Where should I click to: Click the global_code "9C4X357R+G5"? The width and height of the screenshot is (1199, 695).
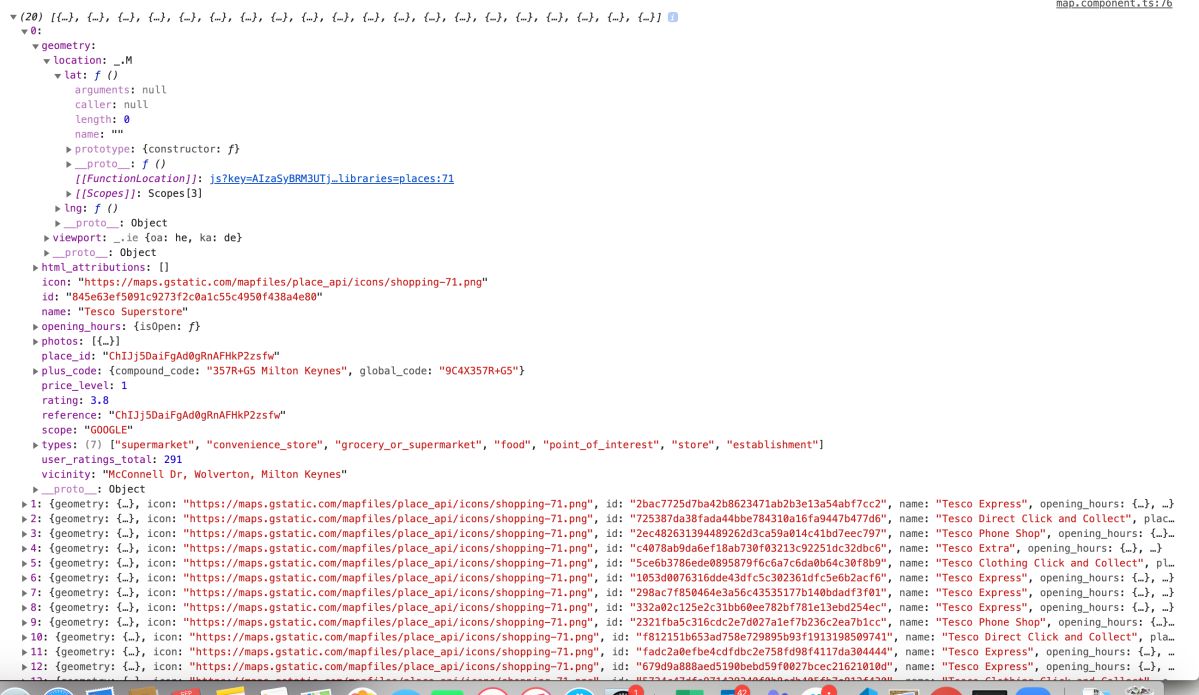click(x=479, y=371)
